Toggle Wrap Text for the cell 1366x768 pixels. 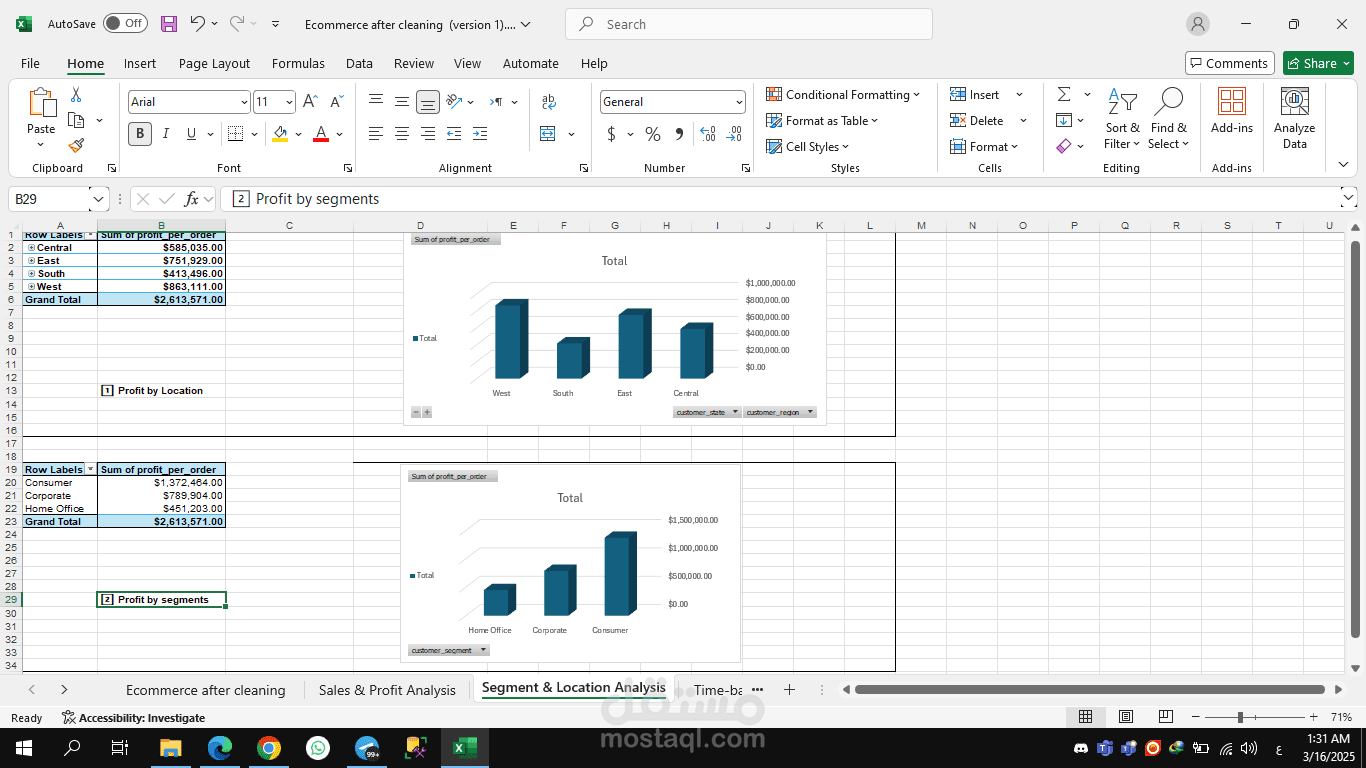548,102
